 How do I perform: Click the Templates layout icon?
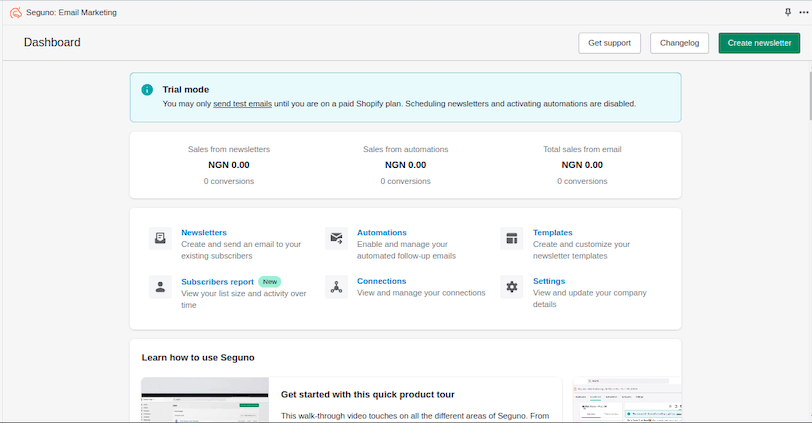(512, 238)
